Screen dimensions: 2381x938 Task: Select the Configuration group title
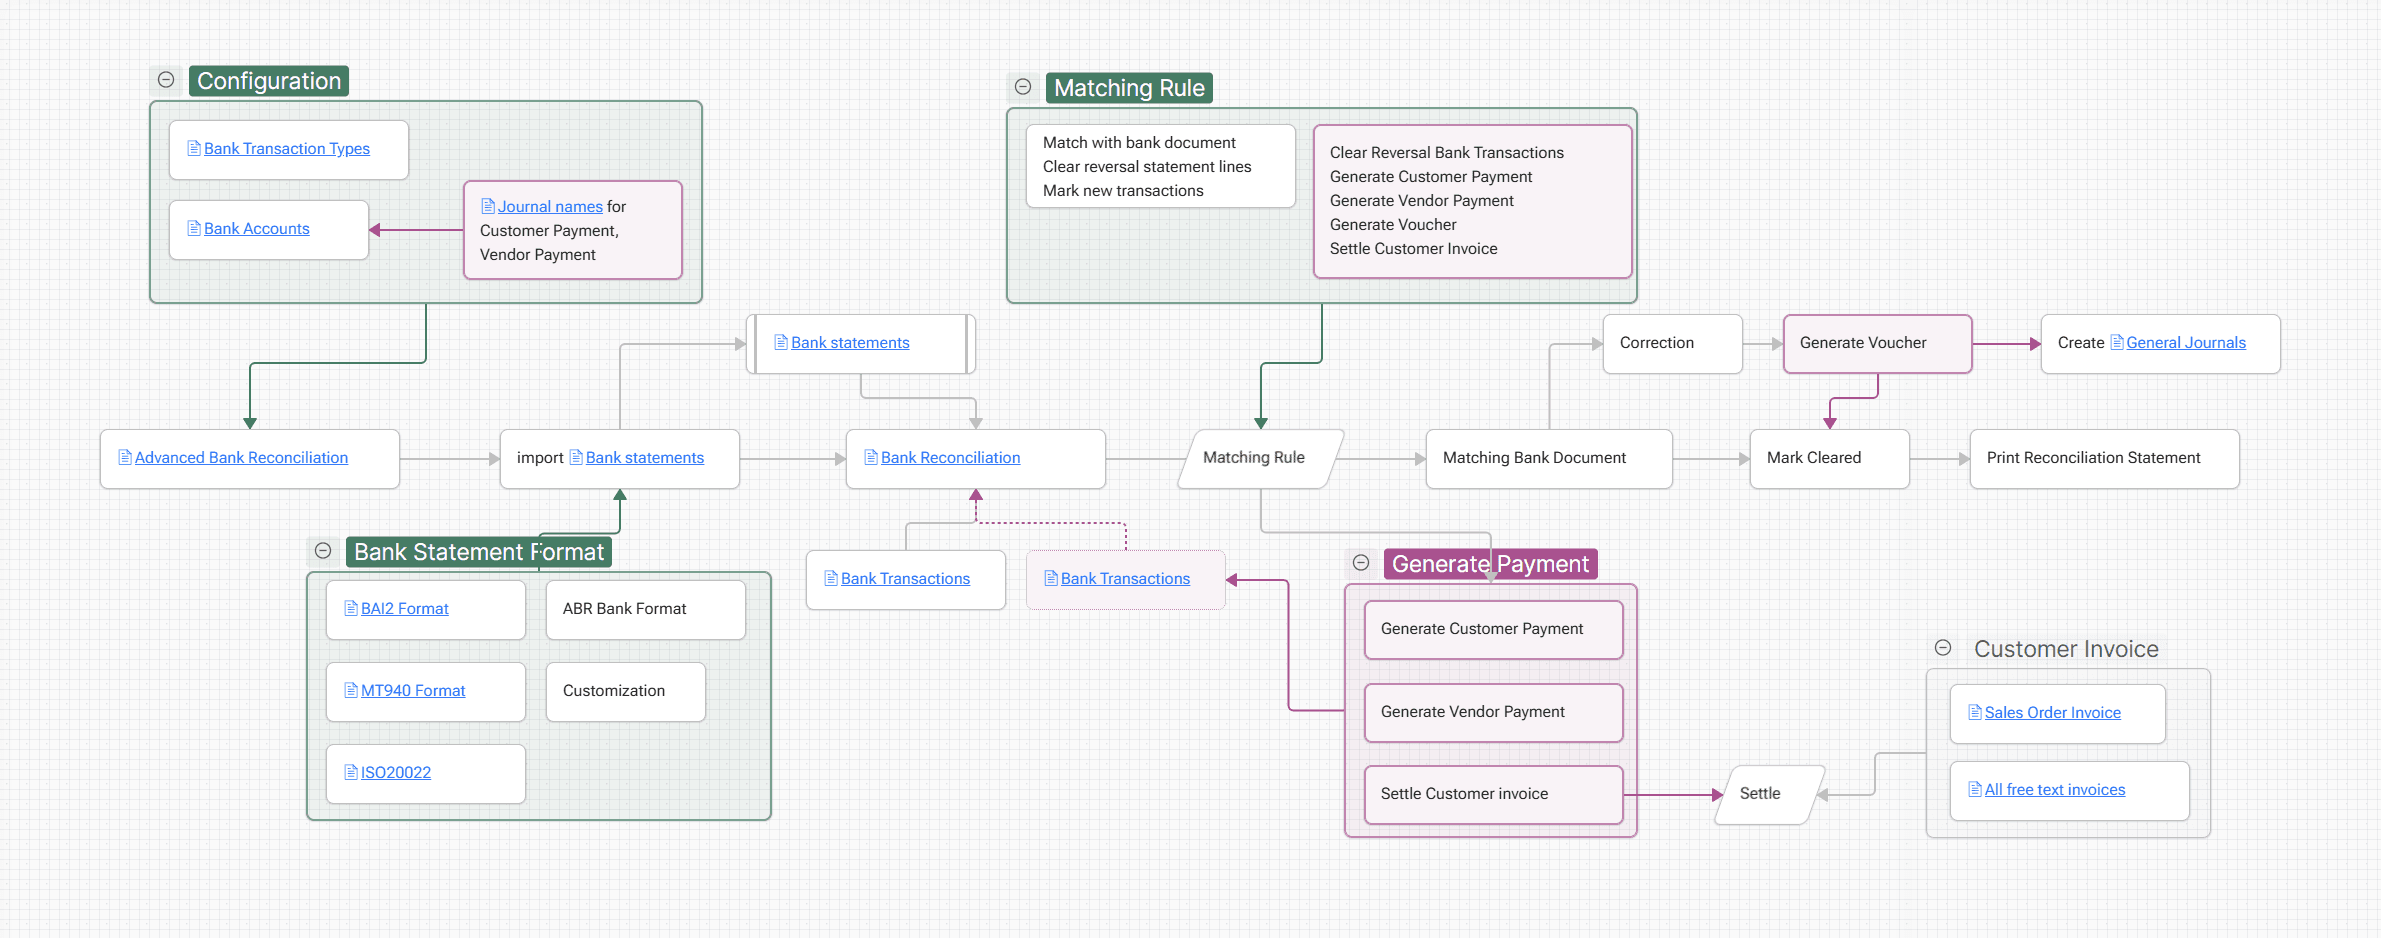(269, 81)
